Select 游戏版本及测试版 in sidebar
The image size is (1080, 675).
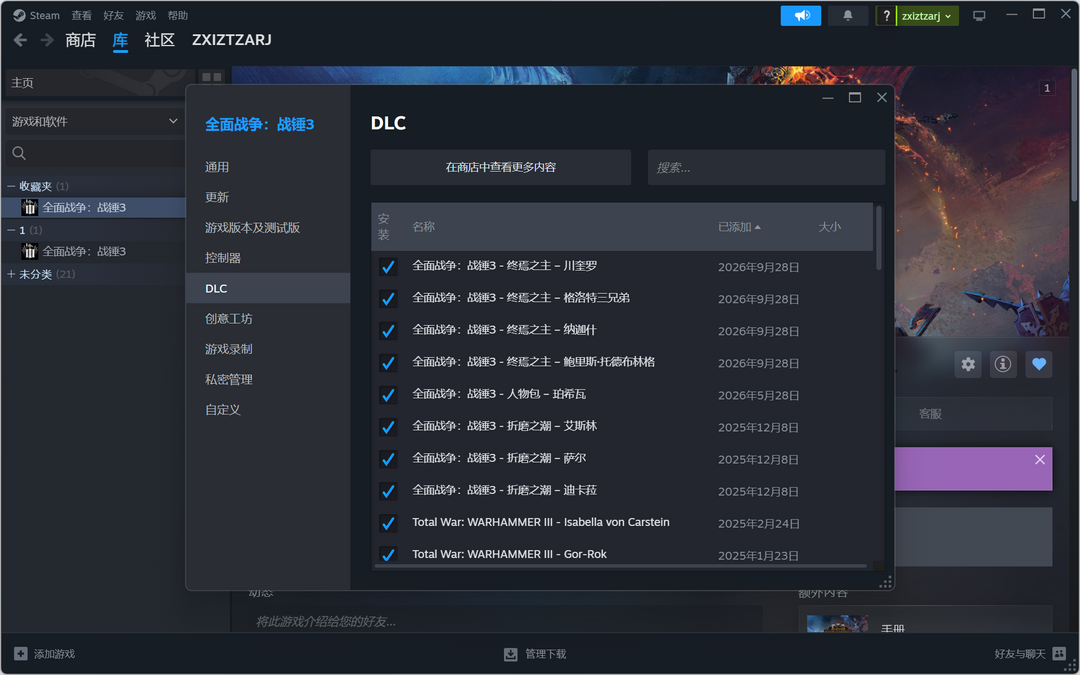tap(268, 228)
